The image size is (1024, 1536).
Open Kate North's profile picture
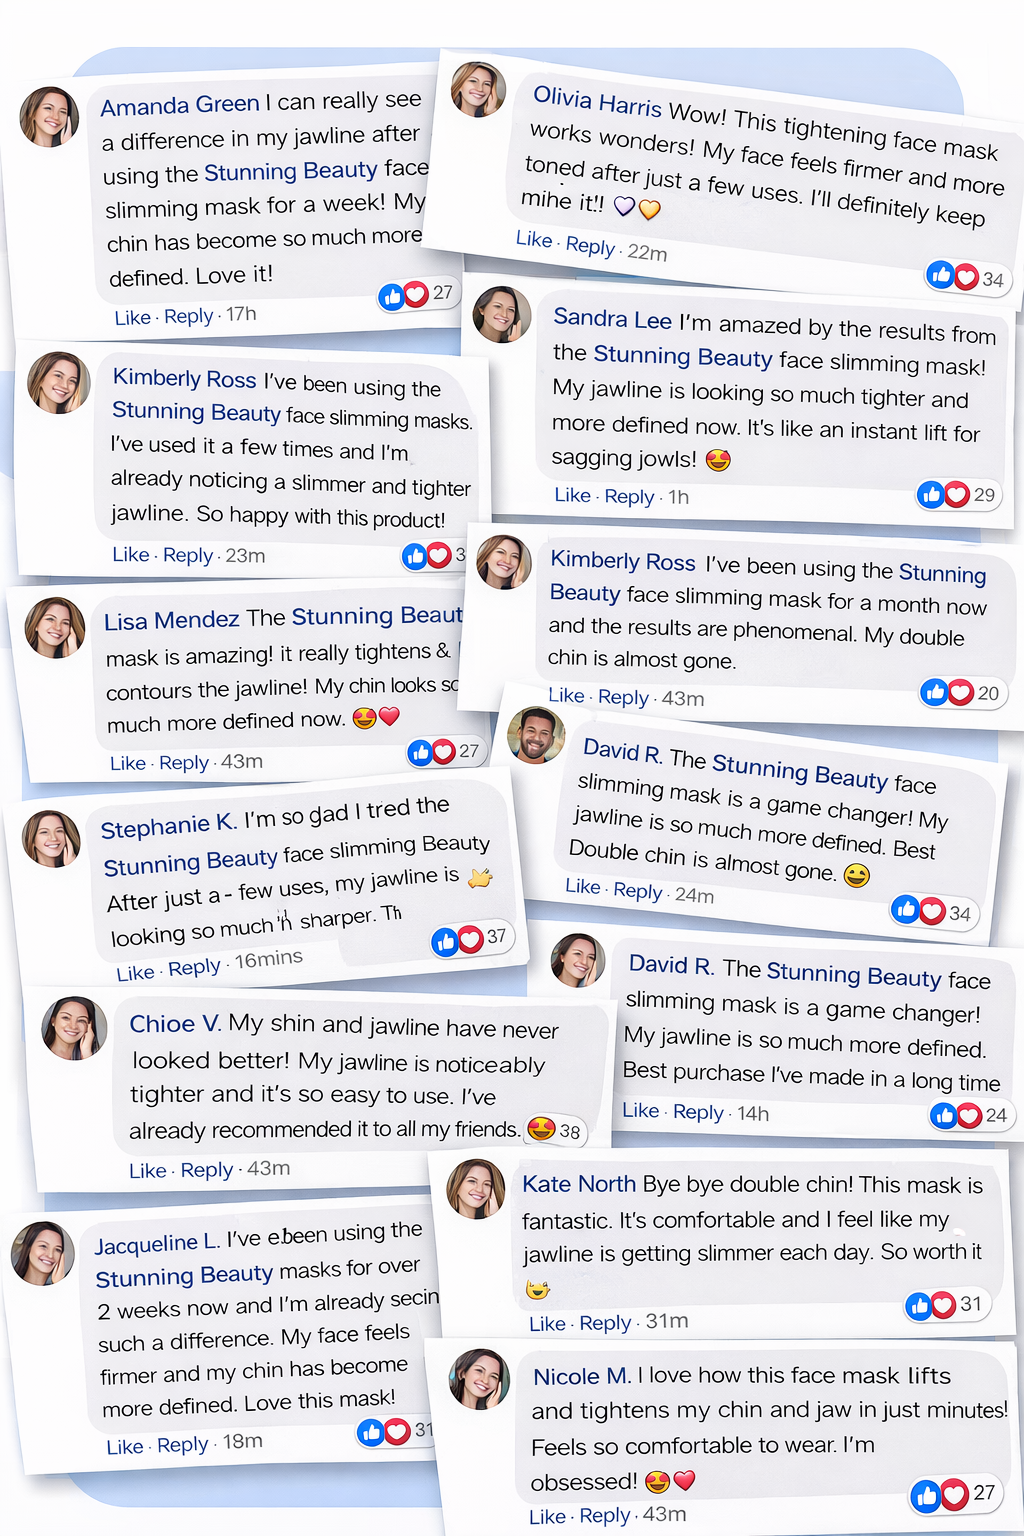(x=475, y=1189)
